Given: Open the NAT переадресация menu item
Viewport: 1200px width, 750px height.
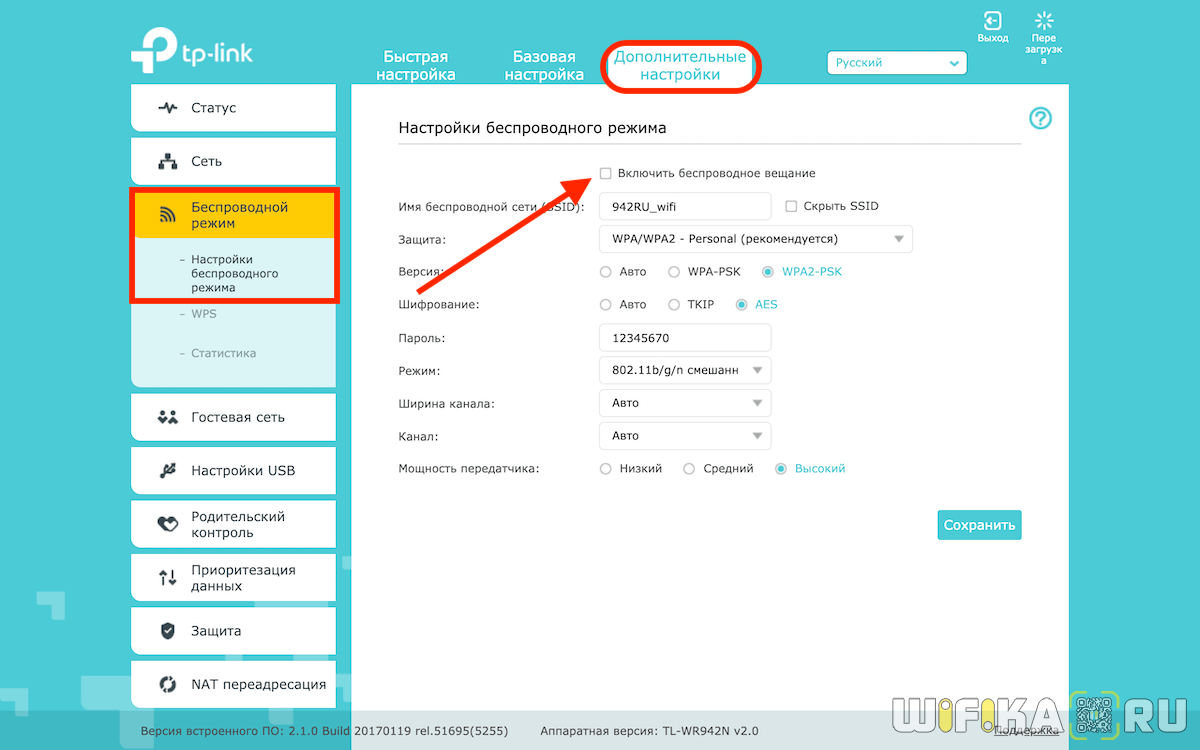Looking at the screenshot, I should click(233, 685).
